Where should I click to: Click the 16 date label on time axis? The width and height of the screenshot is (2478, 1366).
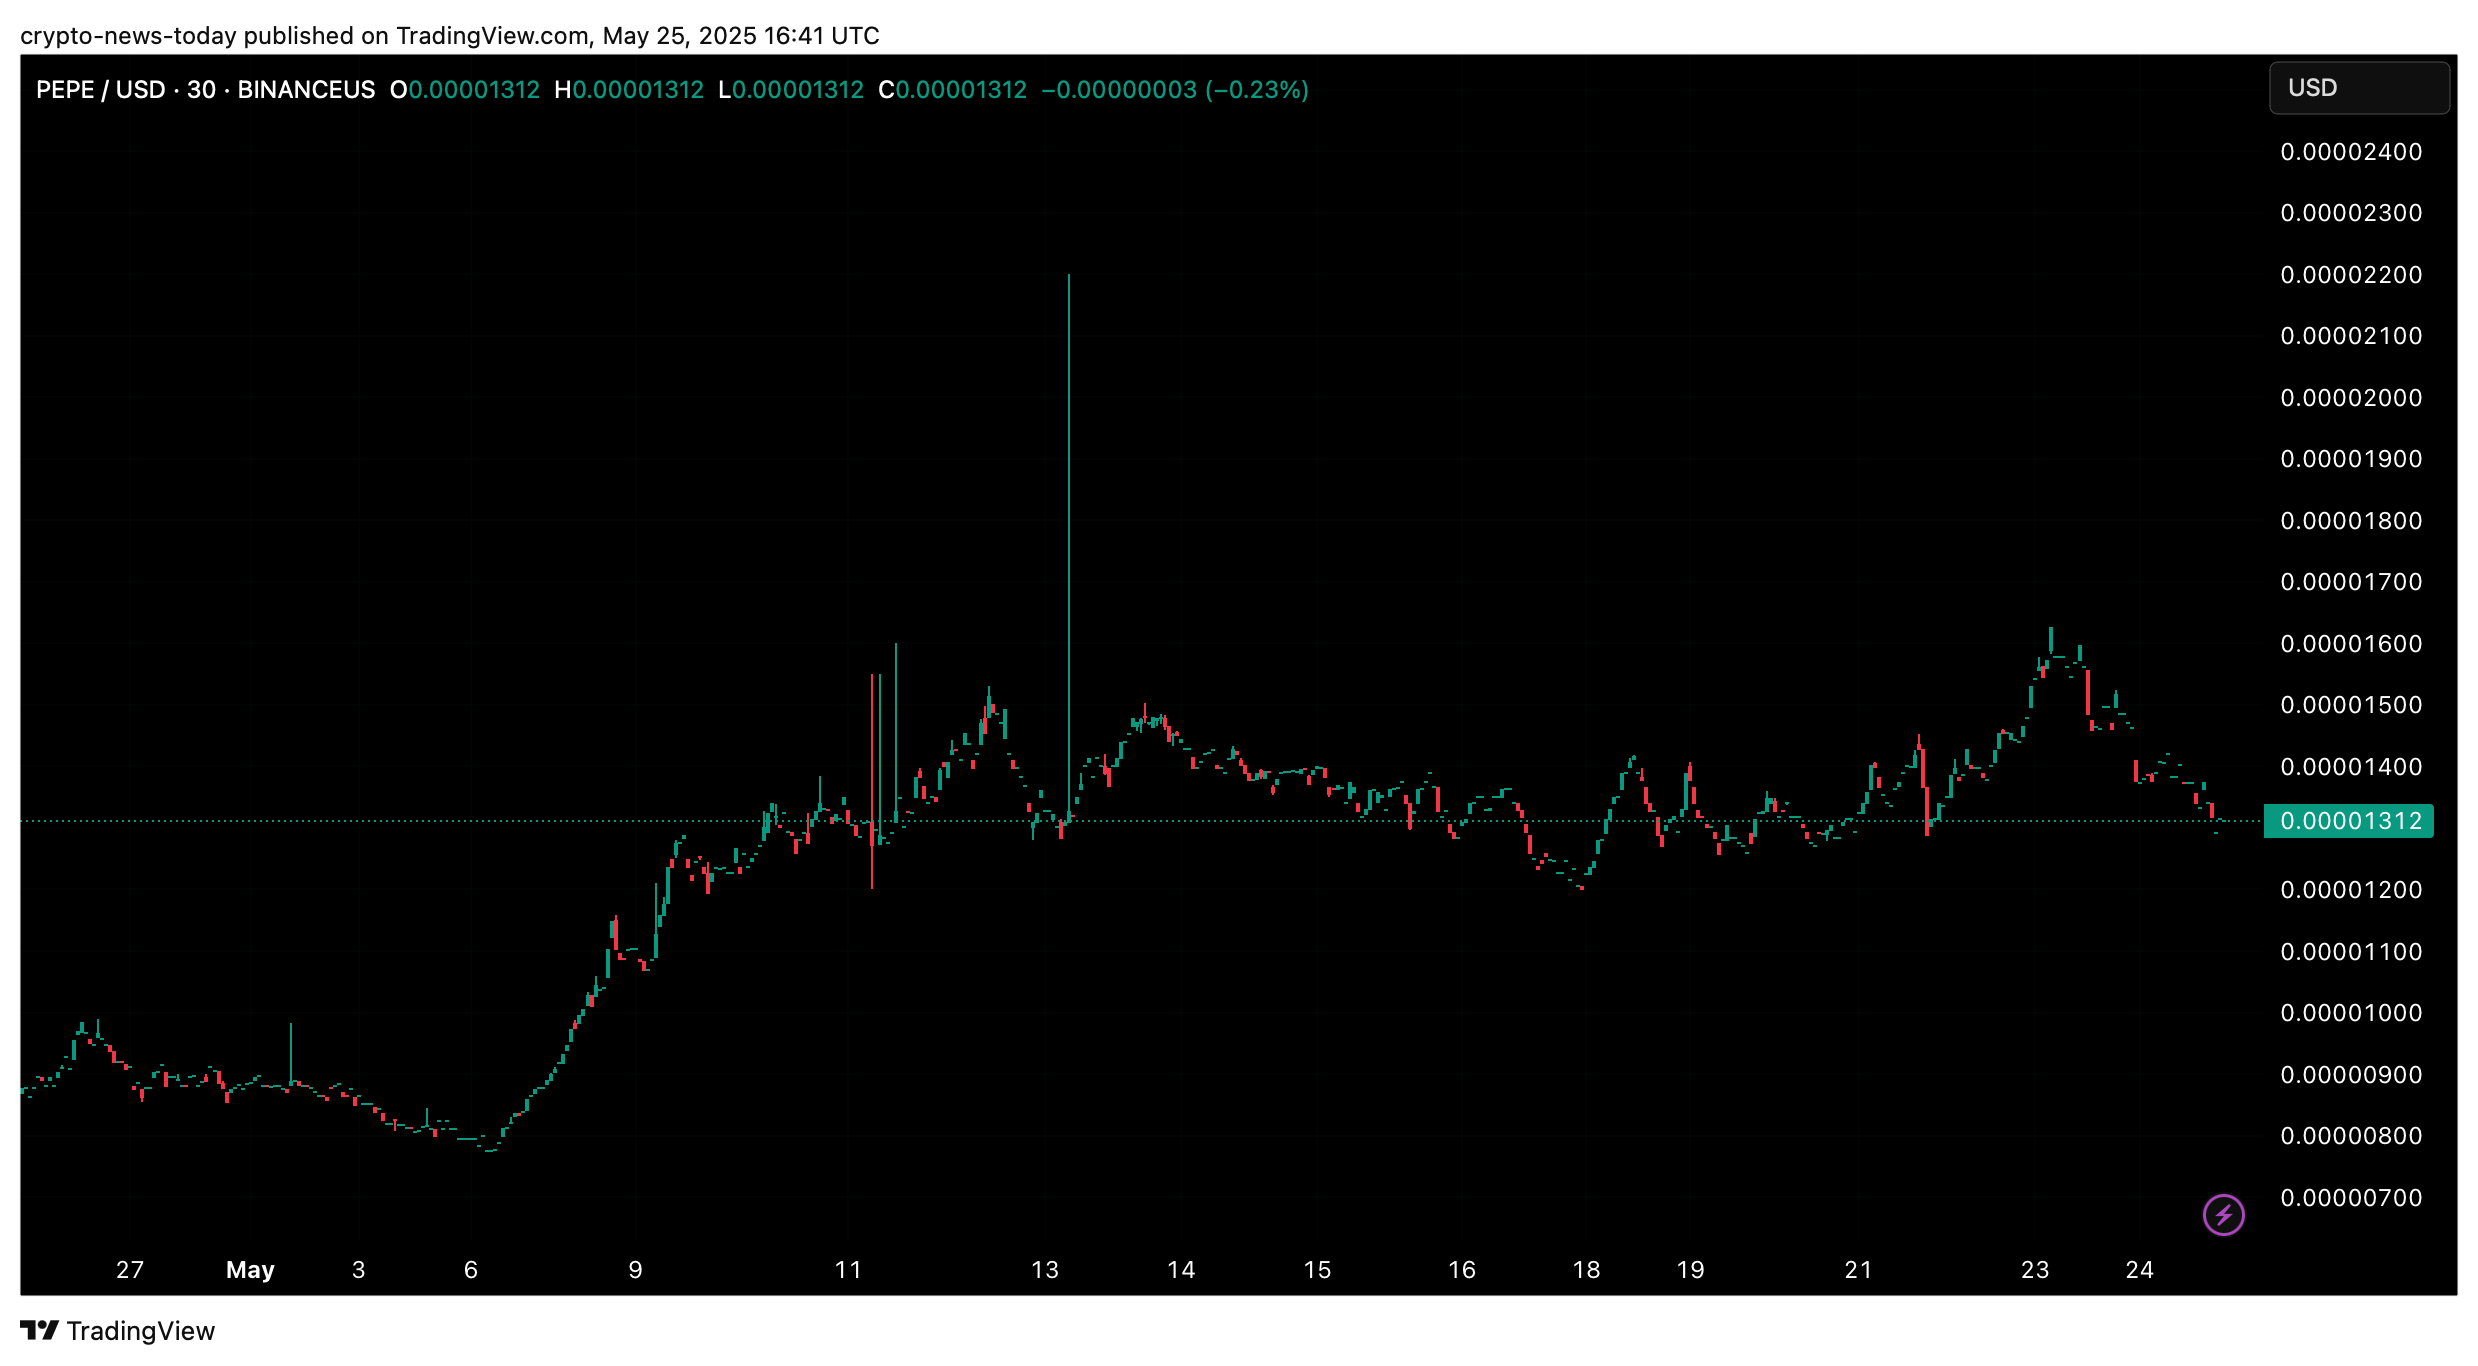(1462, 1270)
